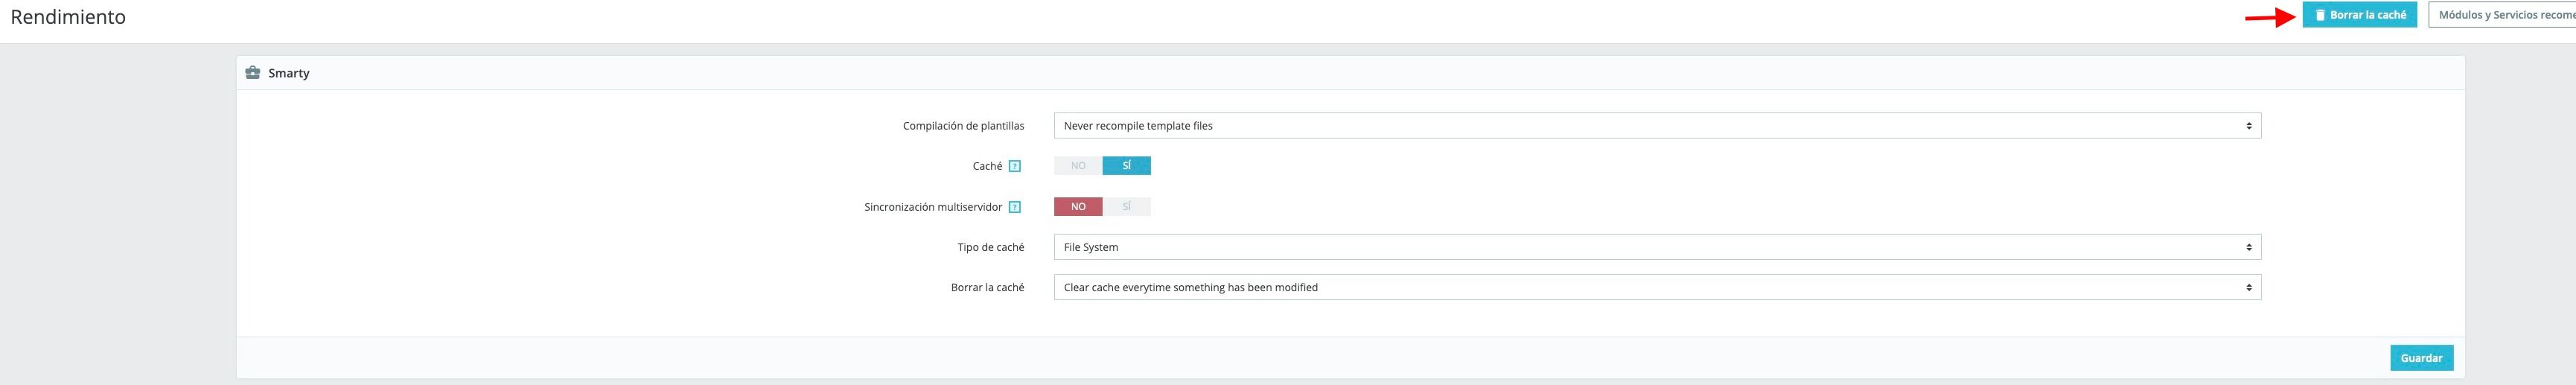
Task: Enable Sincronización multiservidor with SÍ
Action: 1127,207
